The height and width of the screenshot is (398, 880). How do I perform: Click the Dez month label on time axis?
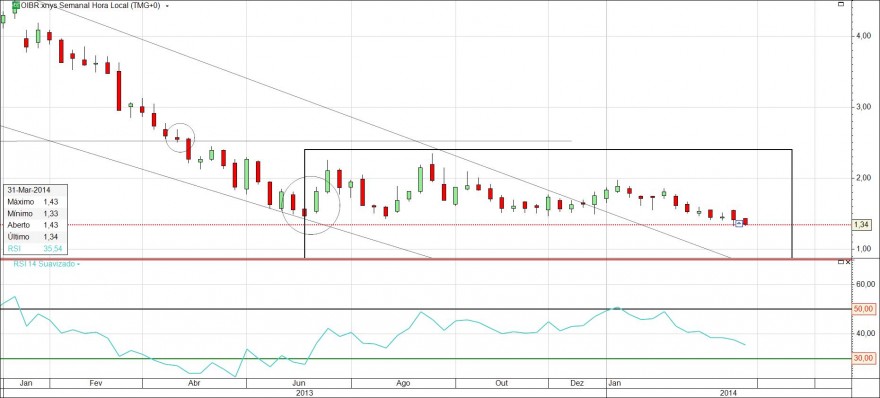point(577,383)
